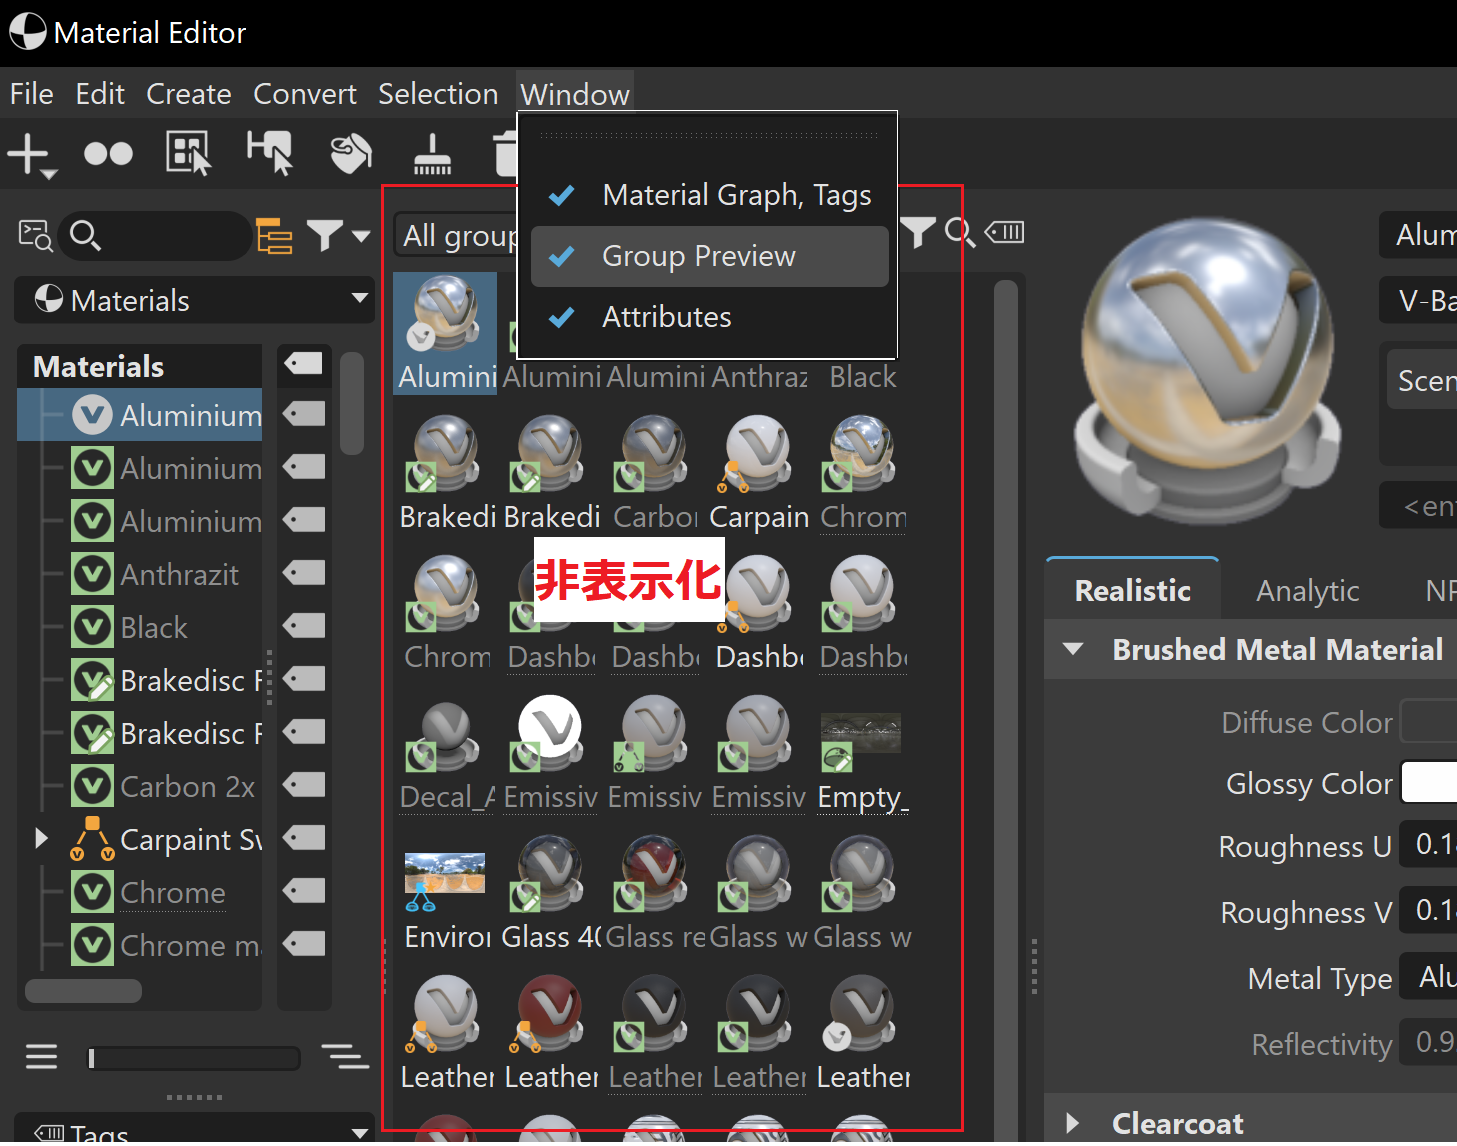1457x1146 pixels.
Task: Select the Carpaint switch material row
Action: pos(191,839)
